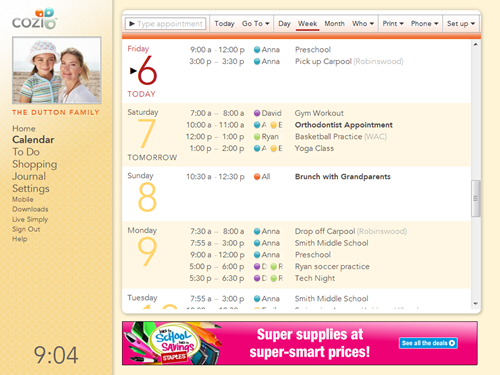Image resolution: width=500 pixels, height=375 pixels.
Task: Click purple D dot on Ryan soccer practice row
Action: [257, 267]
